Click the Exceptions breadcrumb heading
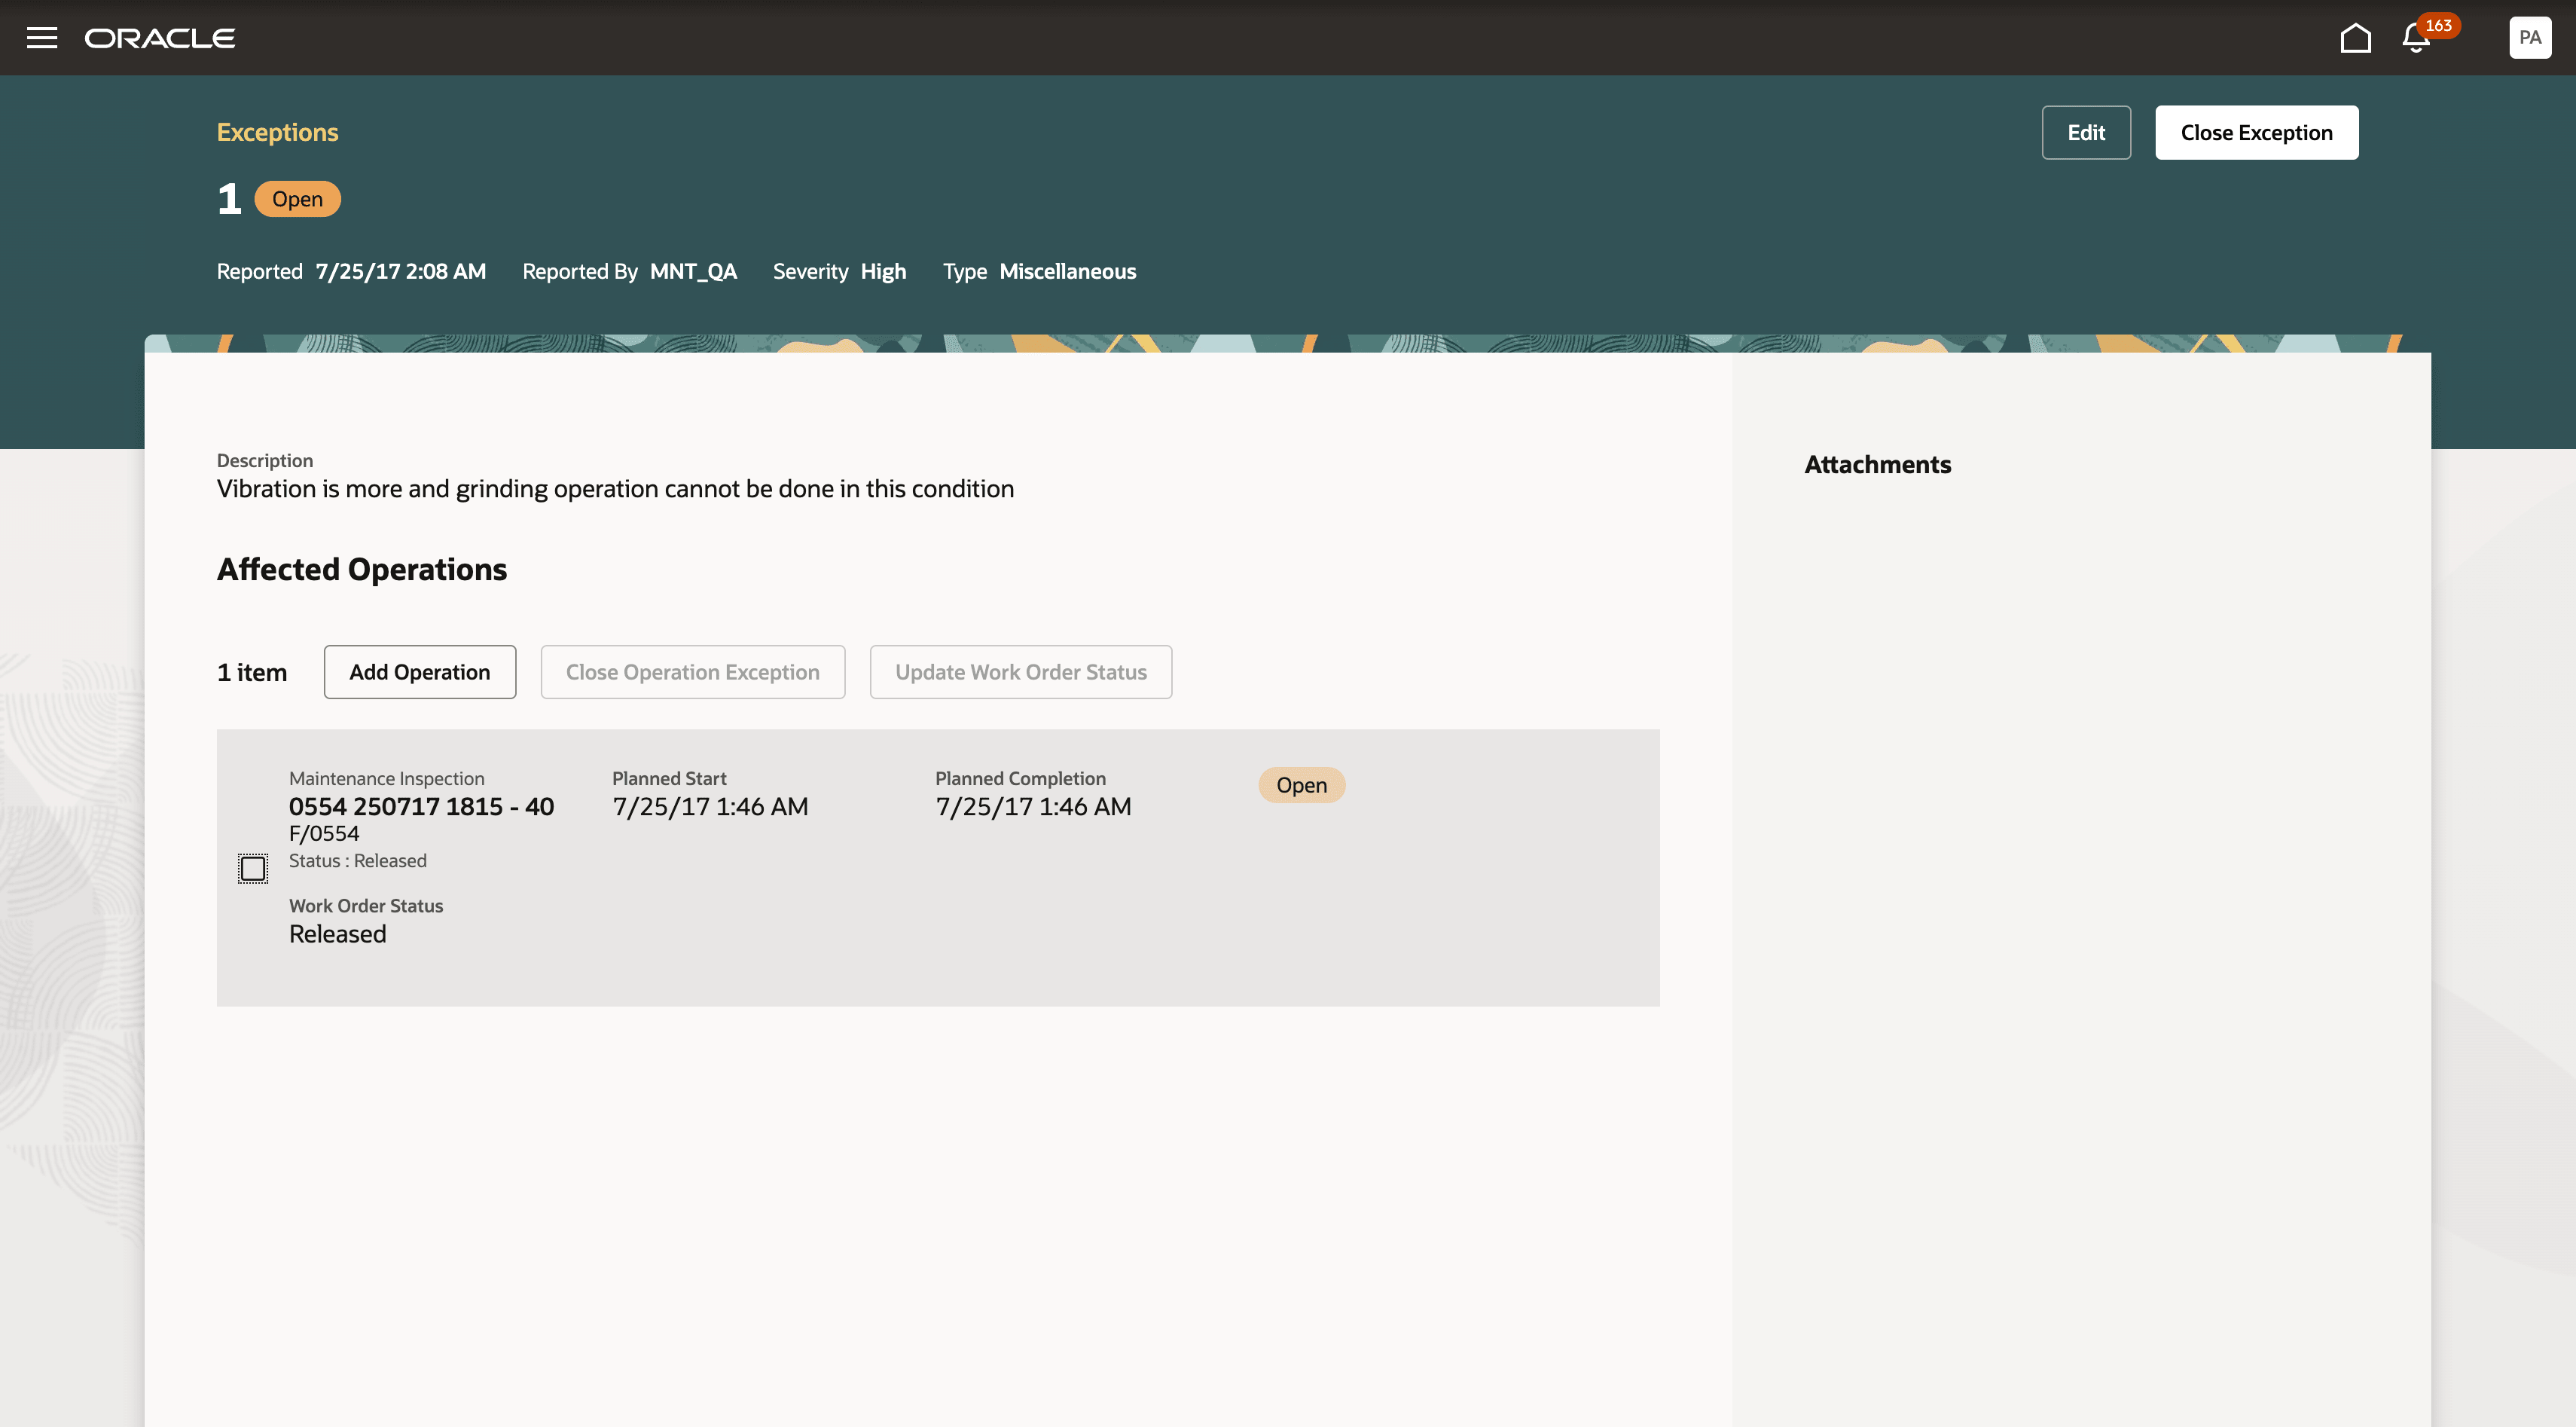Image resolution: width=2576 pixels, height=1427 pixels. point(278,131)
